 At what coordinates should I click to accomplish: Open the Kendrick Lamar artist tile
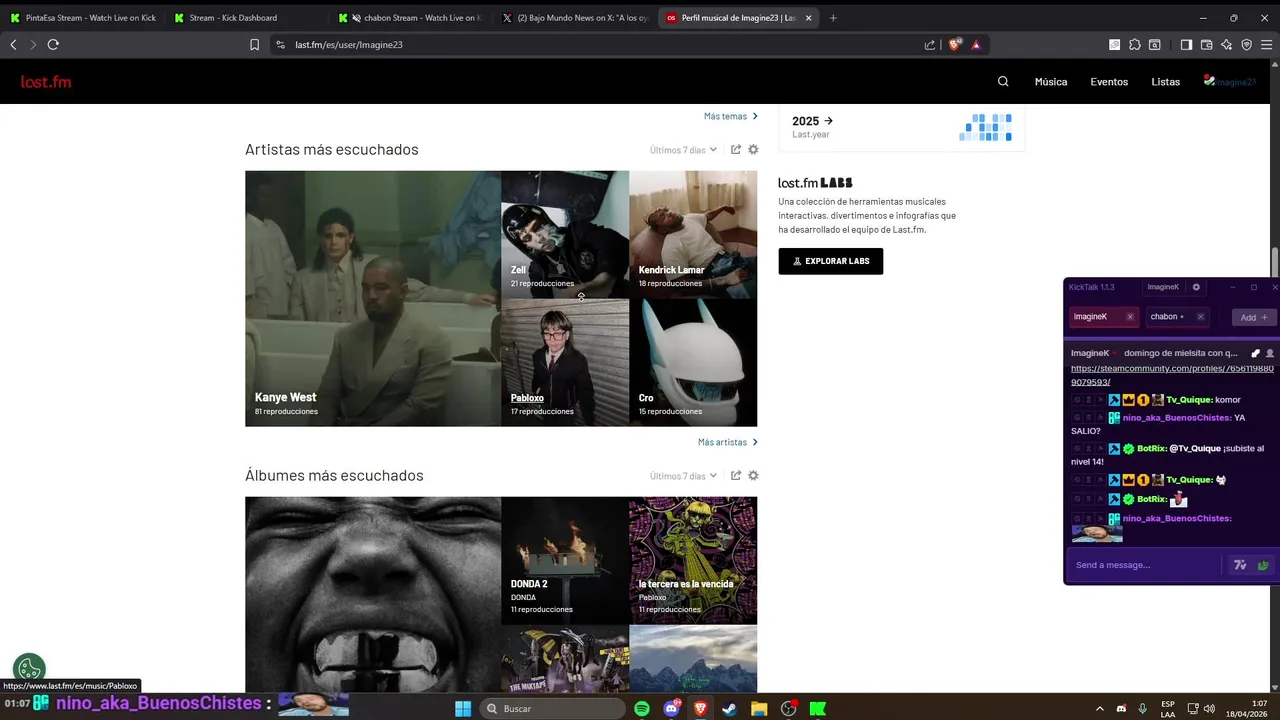coord(693,234)
